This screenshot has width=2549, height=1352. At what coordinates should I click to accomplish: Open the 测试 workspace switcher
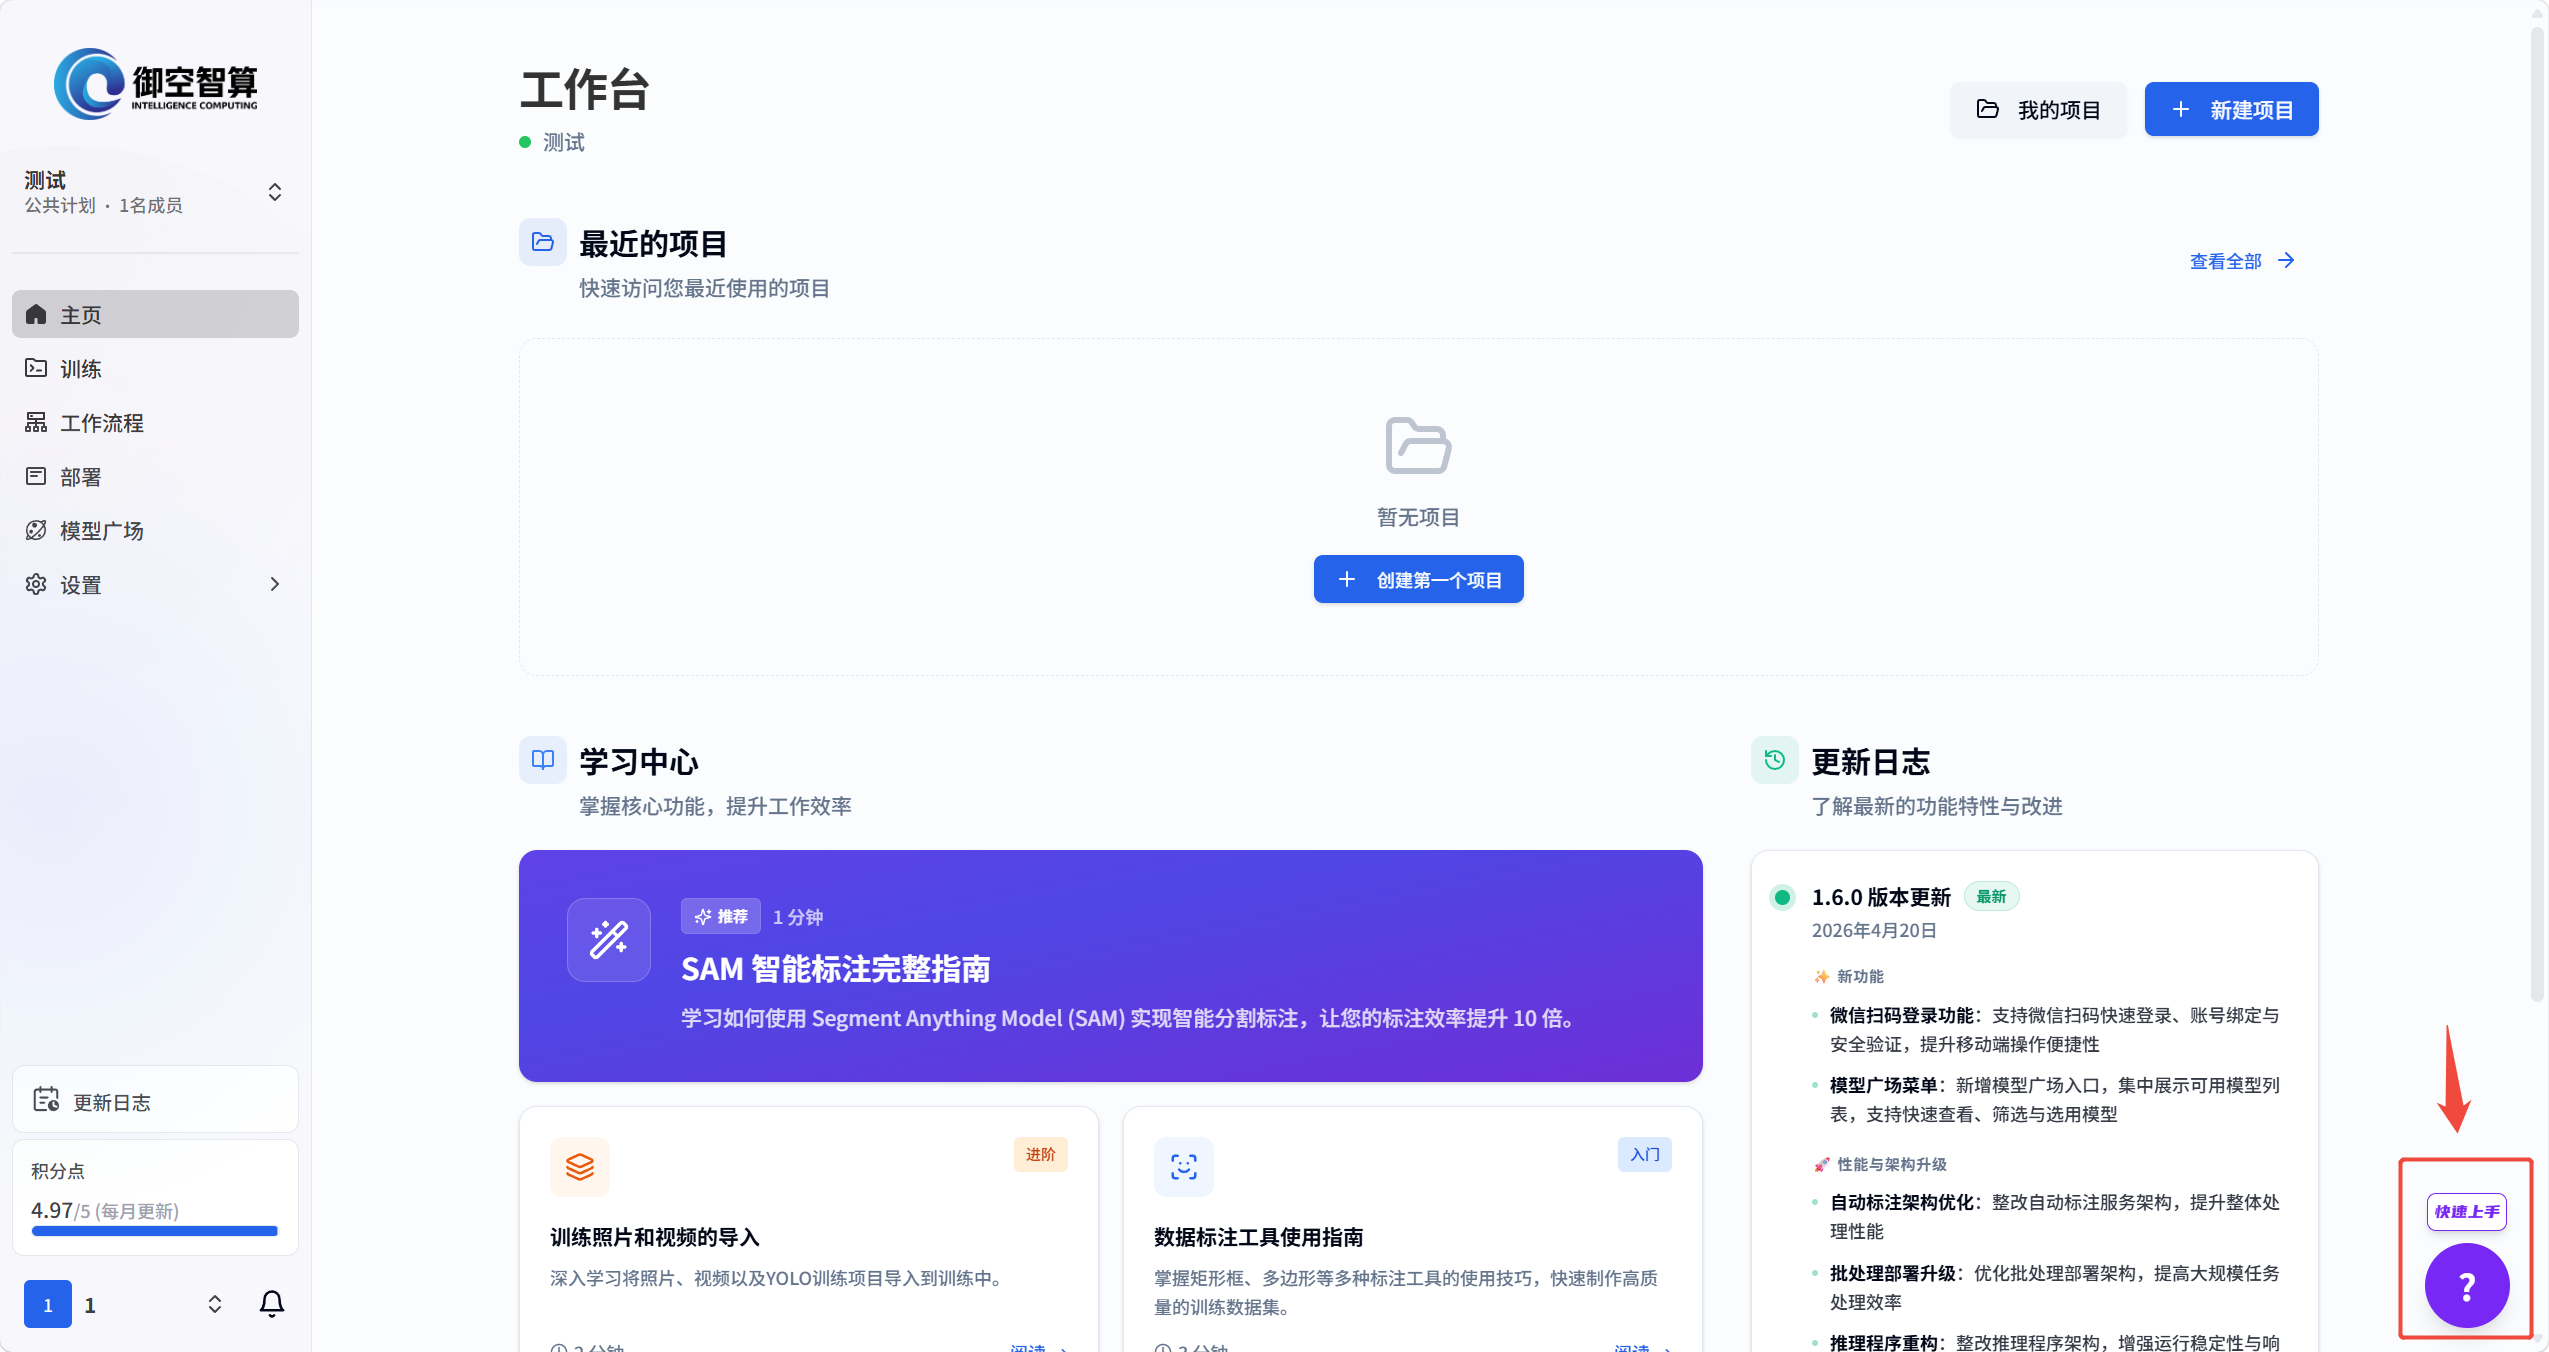coord(155,192)
